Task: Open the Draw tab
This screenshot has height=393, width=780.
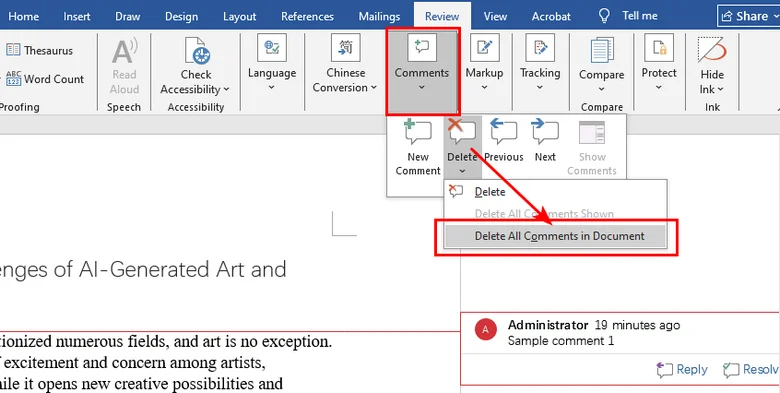Action: click(x=127, y=16)
